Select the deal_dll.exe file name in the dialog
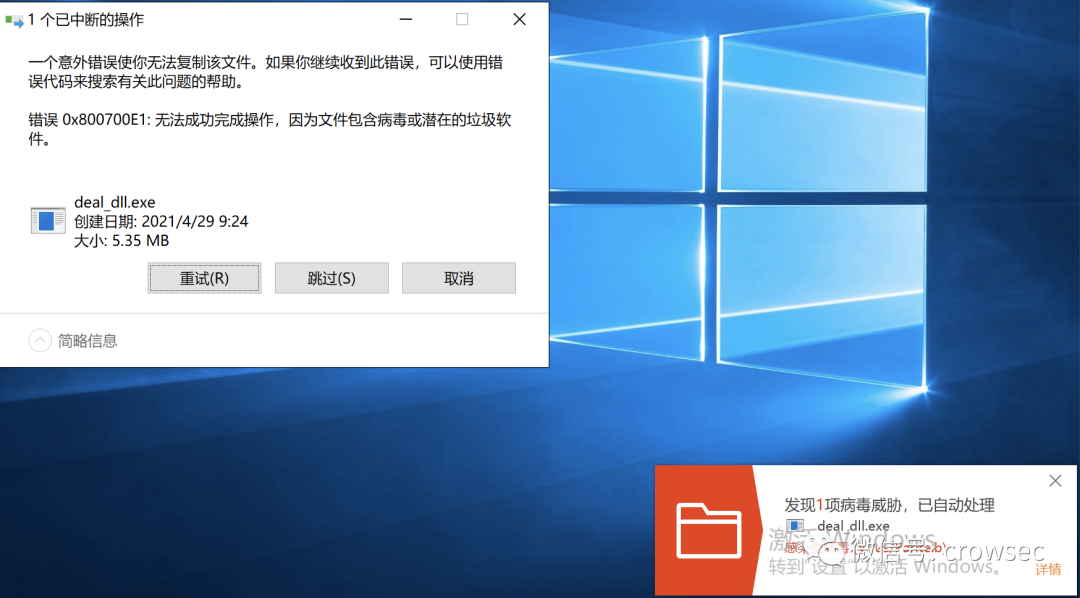This screenshot has height=598, width=1080. pyautogui.click(x=115, y=203)
